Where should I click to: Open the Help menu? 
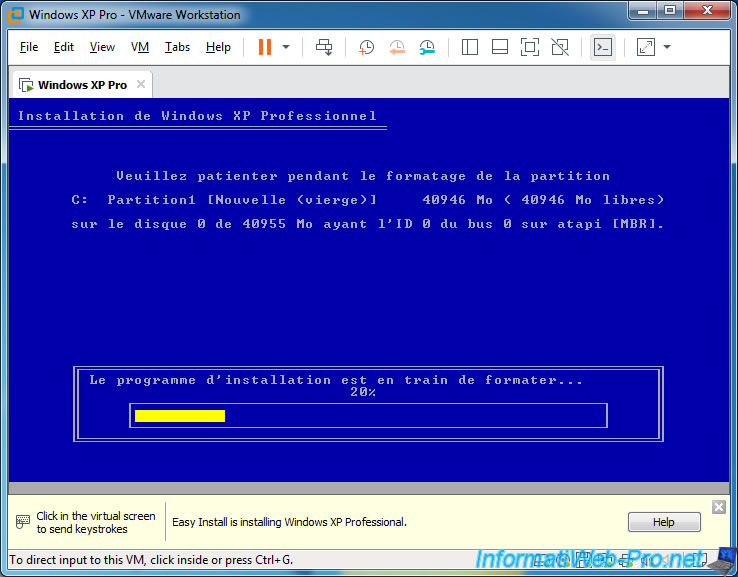click(x=218, y=47)
